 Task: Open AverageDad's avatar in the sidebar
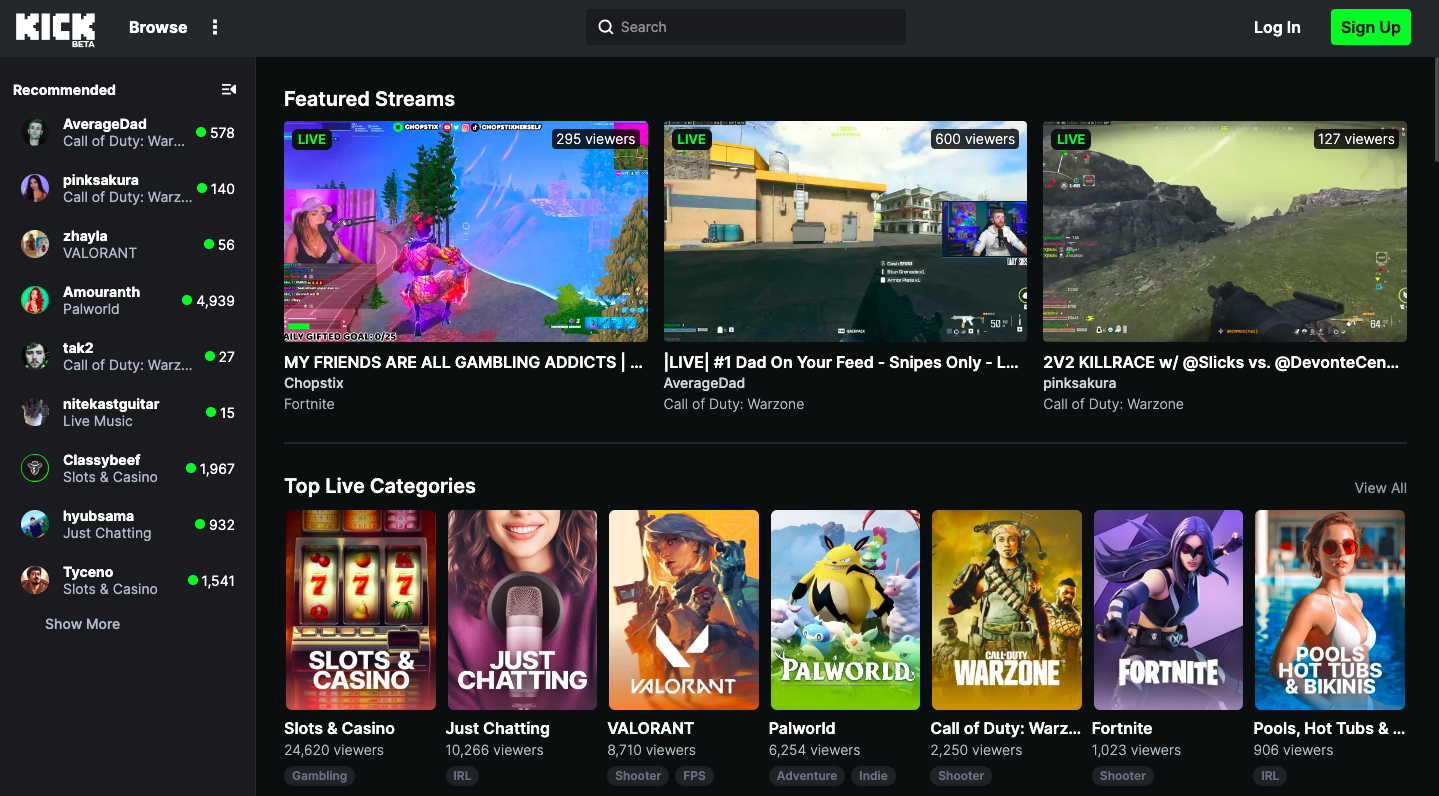click(35, 133)
